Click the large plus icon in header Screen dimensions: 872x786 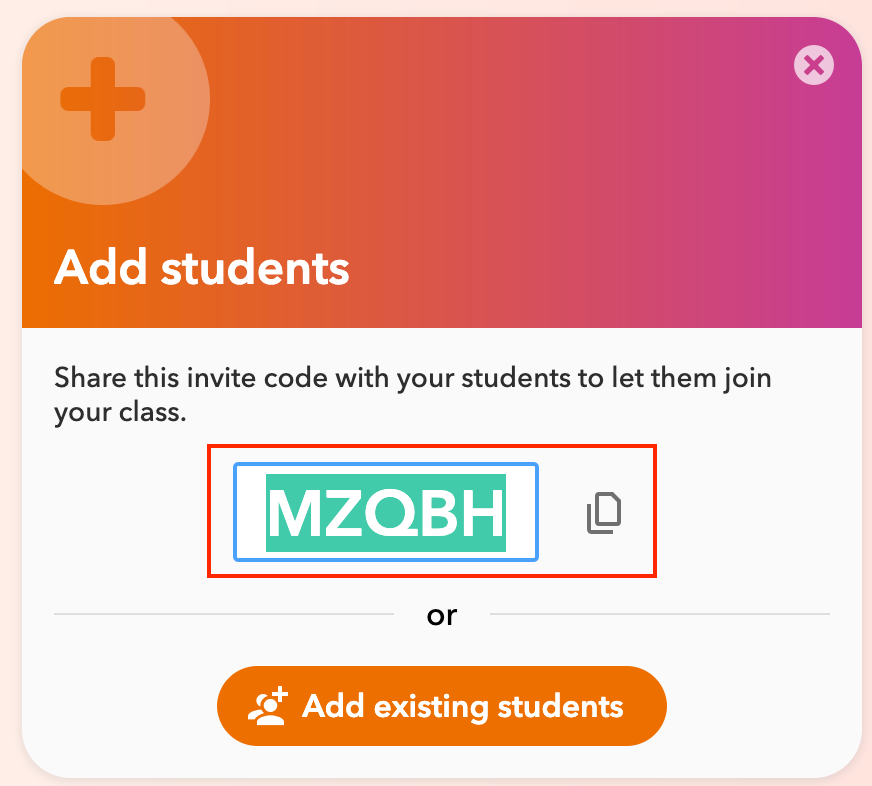point(103,99)
